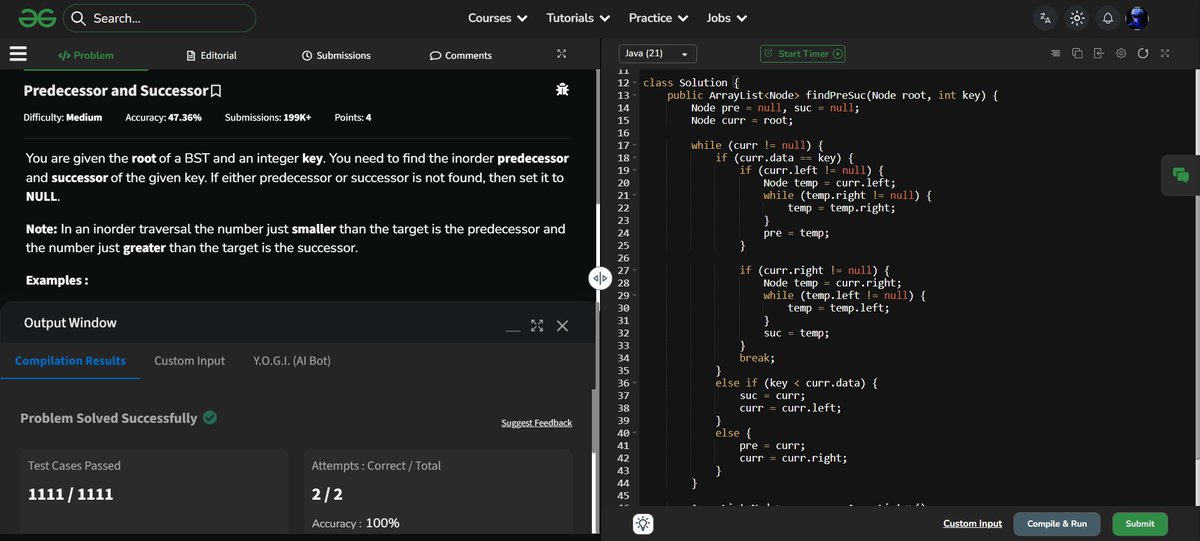Open the floating chat bubble icon
The width and height of the screenshot is (1200, 541).
point(1181,175)
